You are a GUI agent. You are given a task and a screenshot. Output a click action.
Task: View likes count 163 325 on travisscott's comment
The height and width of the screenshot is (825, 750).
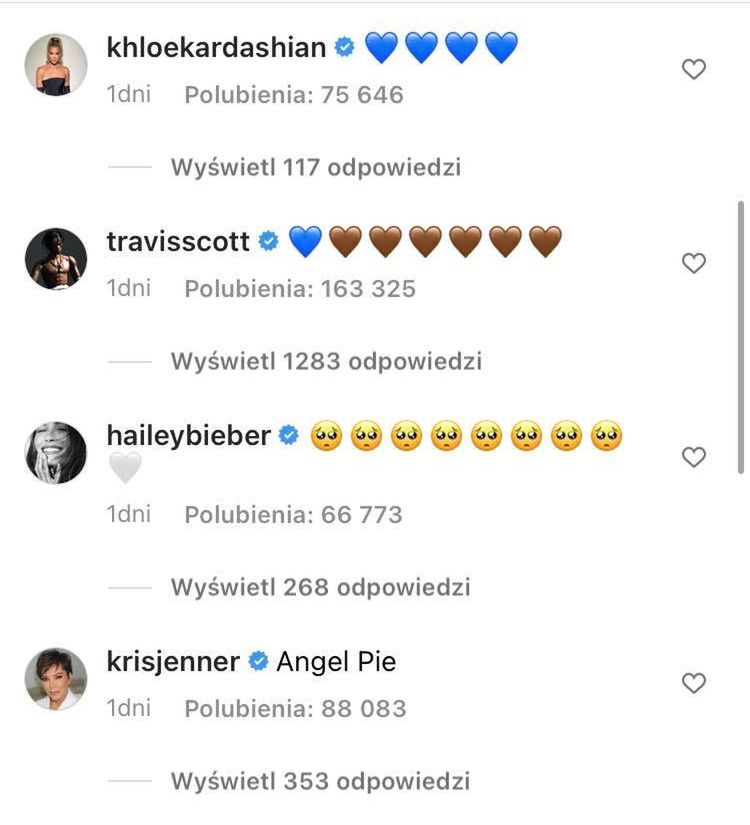click(299, 289)
